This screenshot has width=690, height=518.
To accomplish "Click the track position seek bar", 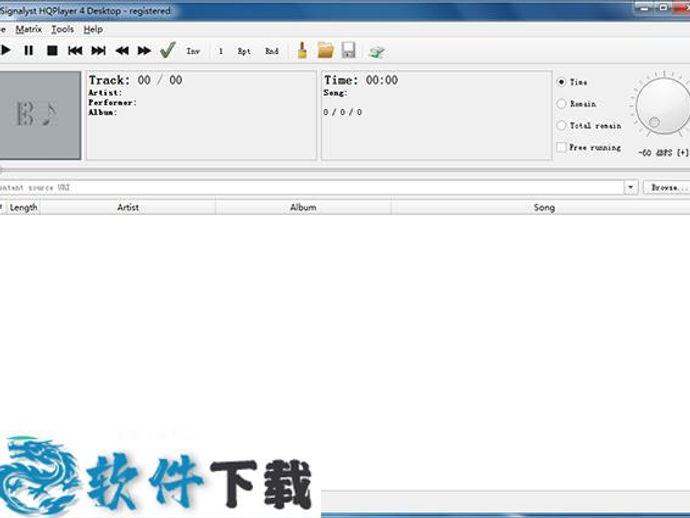I will coord(345,169).
